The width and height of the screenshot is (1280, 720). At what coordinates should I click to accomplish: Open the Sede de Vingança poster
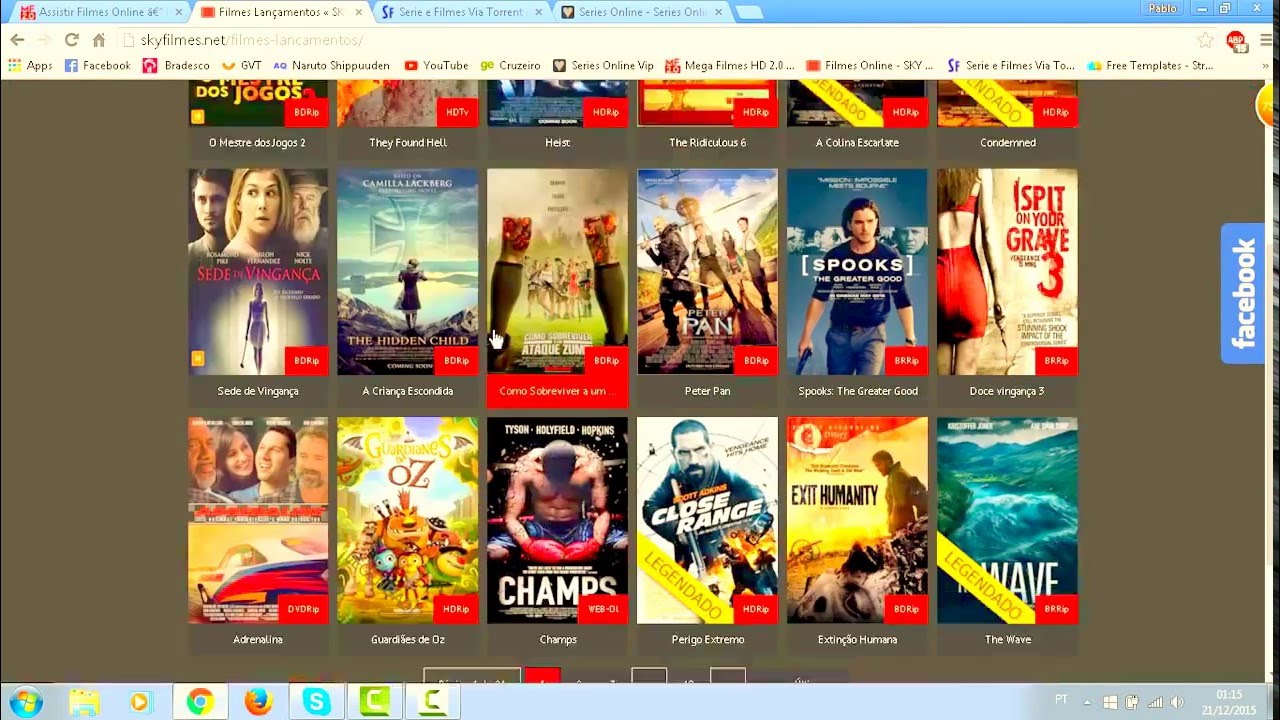[258, 271]
